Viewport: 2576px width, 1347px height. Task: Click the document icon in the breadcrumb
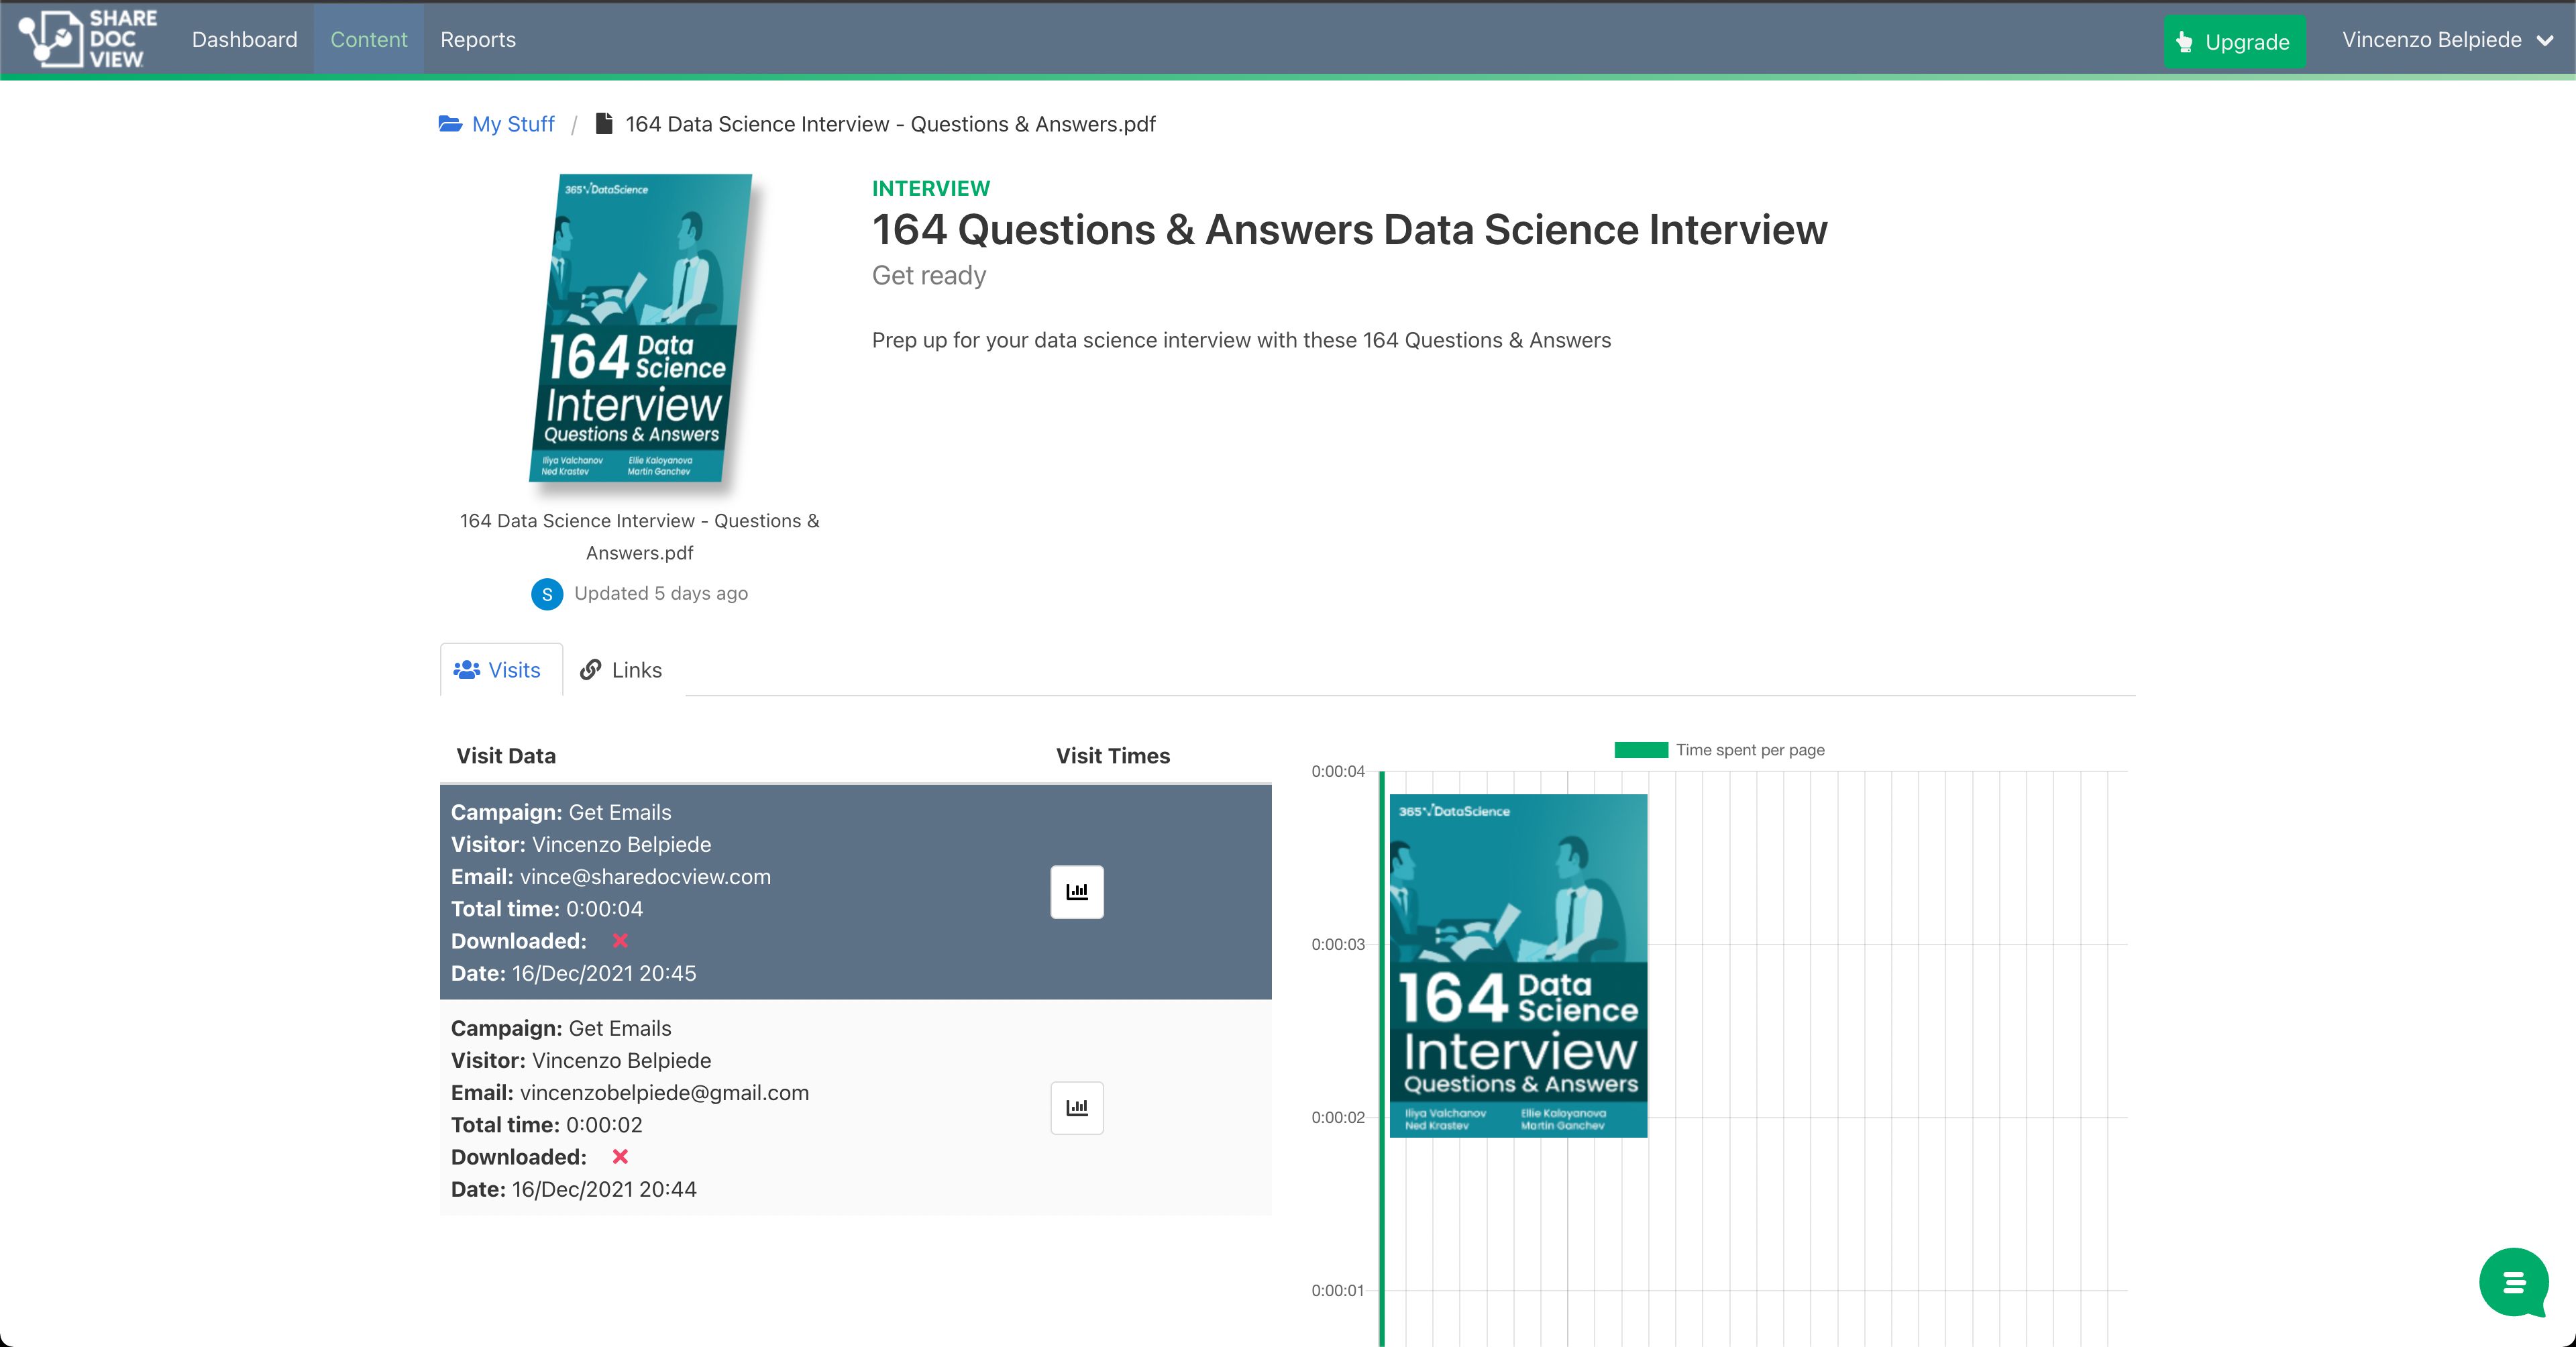tap(604, 122)
